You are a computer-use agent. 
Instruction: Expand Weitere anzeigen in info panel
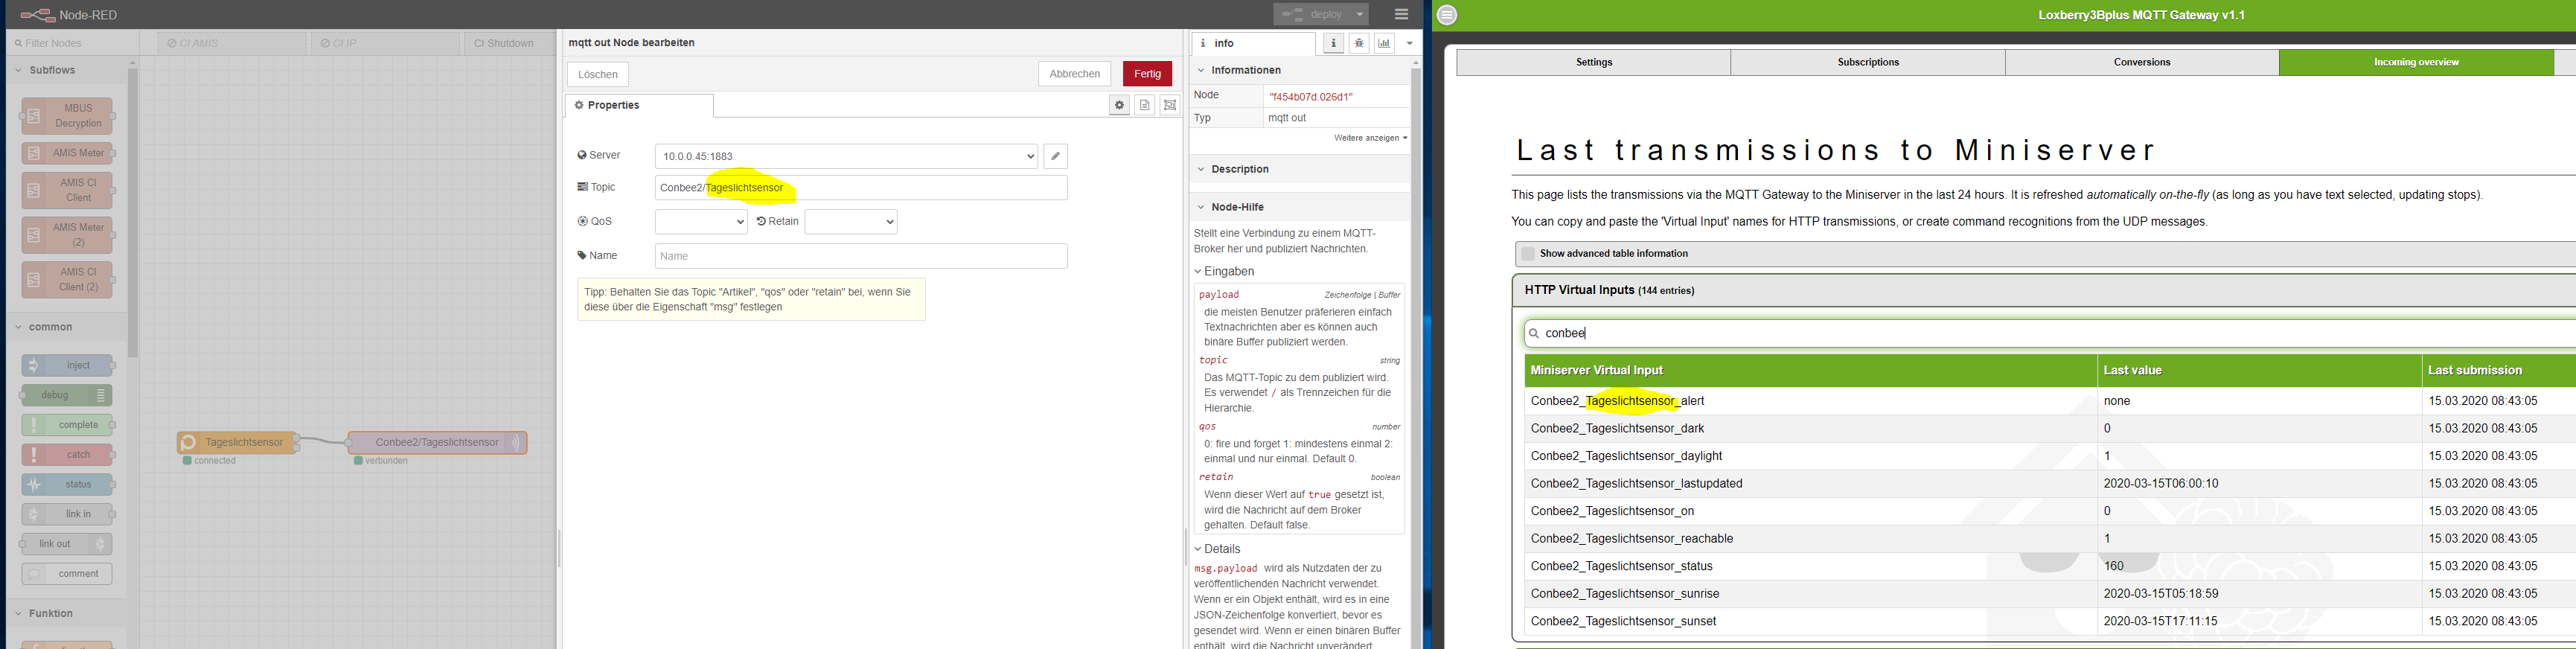[x=1370, y=138]
